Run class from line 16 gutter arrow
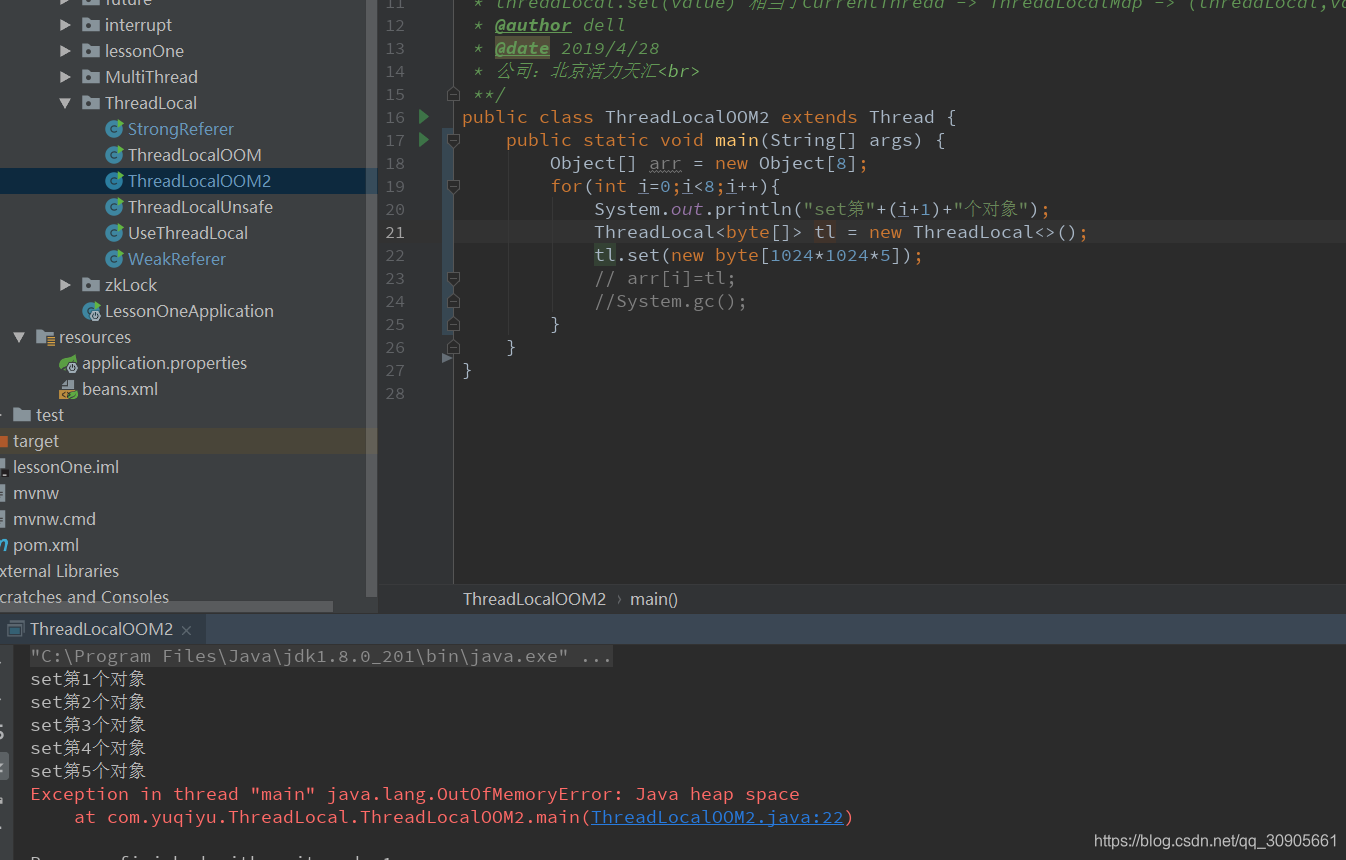 click(x=424, y=117)
